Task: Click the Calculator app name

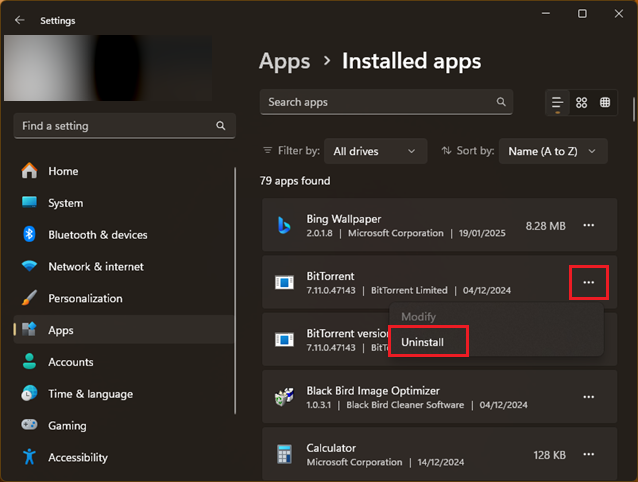Action: (x=331, y=448)
